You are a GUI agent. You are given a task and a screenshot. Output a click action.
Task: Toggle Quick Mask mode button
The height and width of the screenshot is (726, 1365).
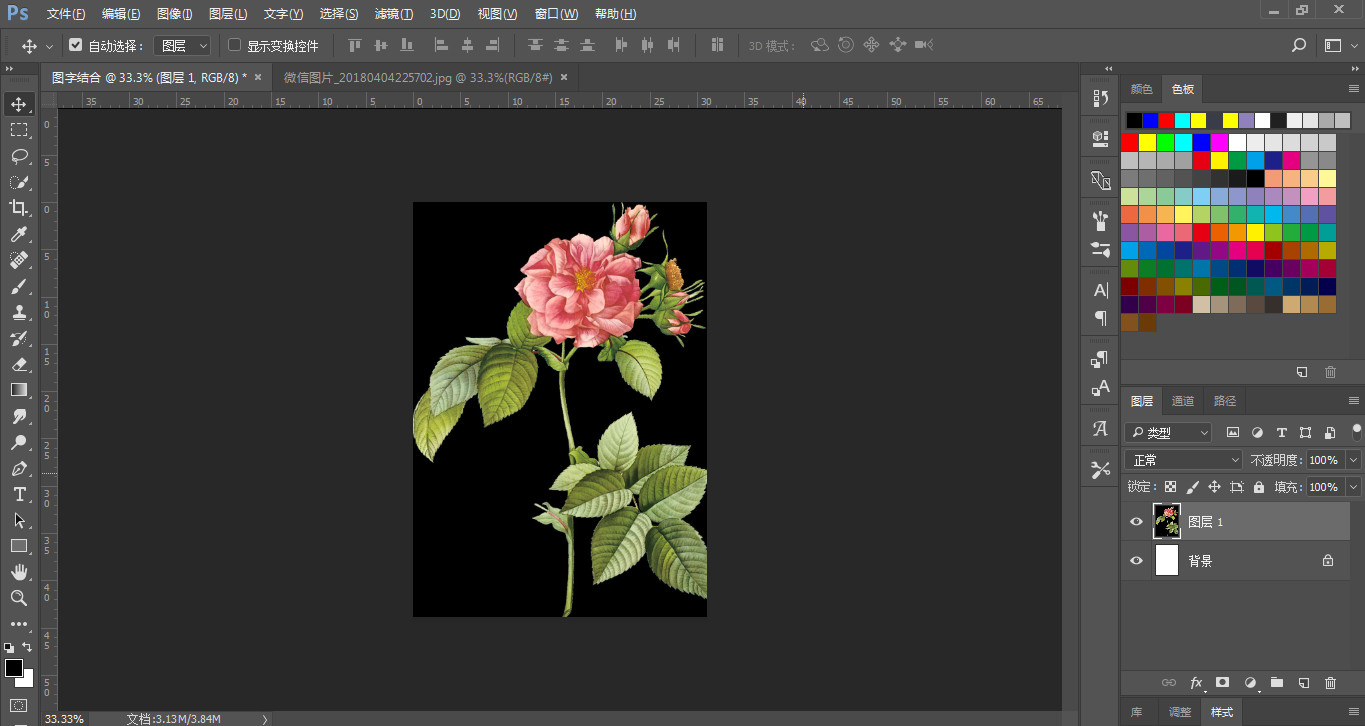click(19, 705)
